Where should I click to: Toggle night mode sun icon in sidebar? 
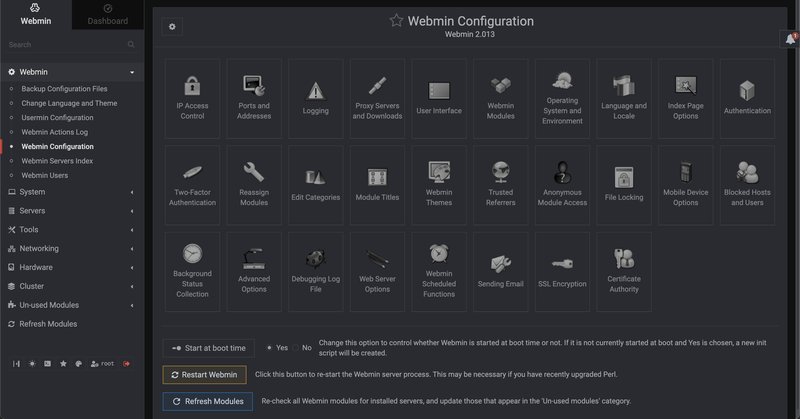click(32, 364)
